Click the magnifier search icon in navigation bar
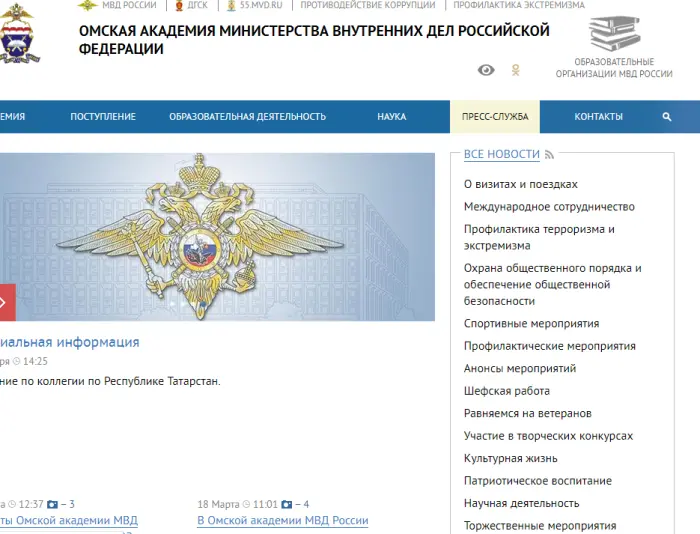Image resolution: width=700 pixels, height=534 pixels. tap(667, 117)
